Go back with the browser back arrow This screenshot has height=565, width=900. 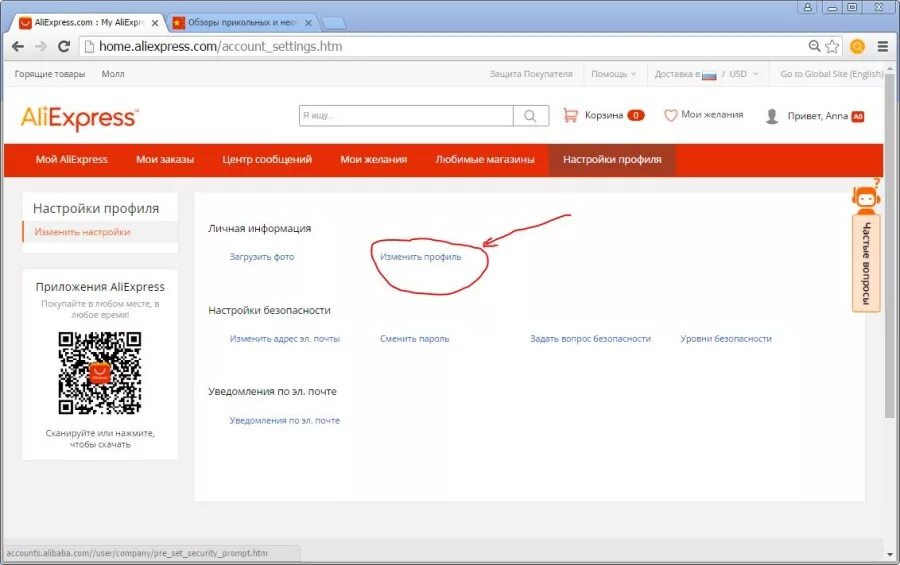coord(18,47)
